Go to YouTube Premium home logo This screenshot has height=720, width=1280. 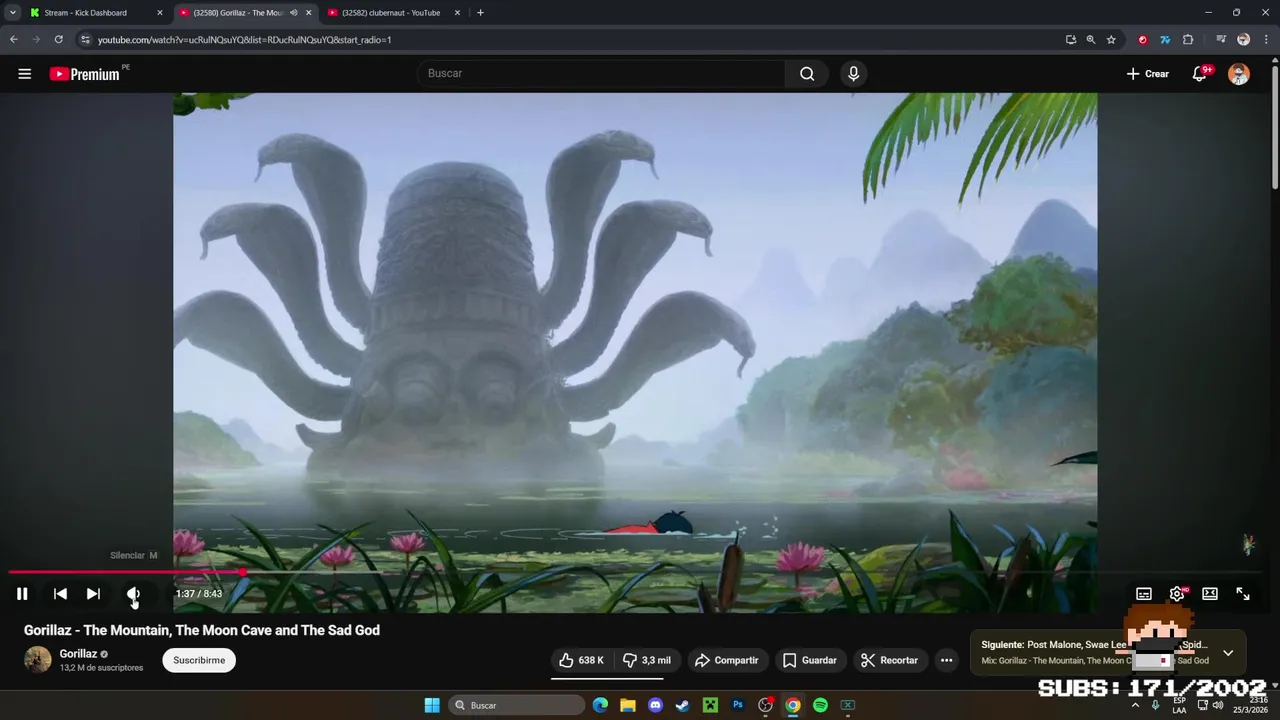pyautogui.click(x=85, y=74)
